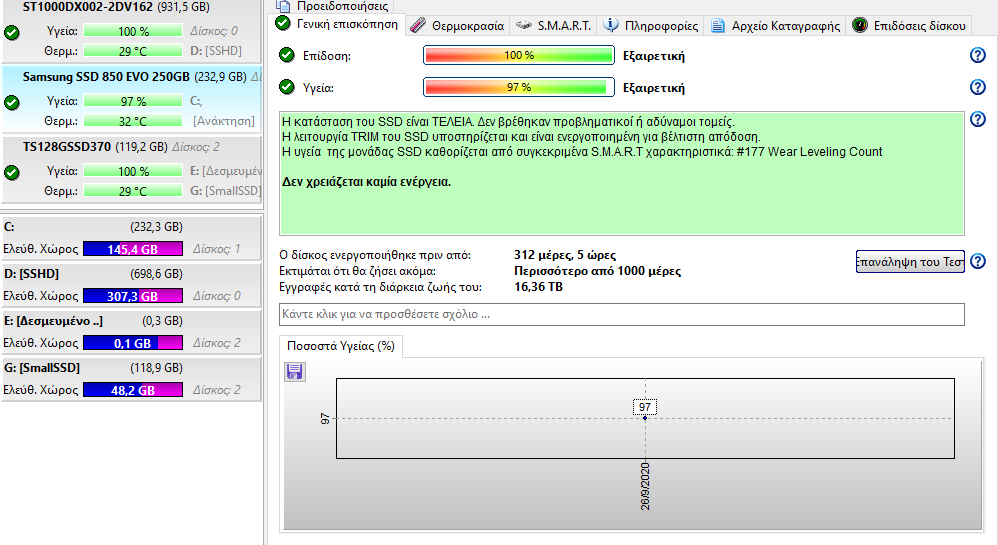Screen dimensions: 998x545
Task: Click the S.M.A.R.T. tab drive icon
Action: point(524,25)
